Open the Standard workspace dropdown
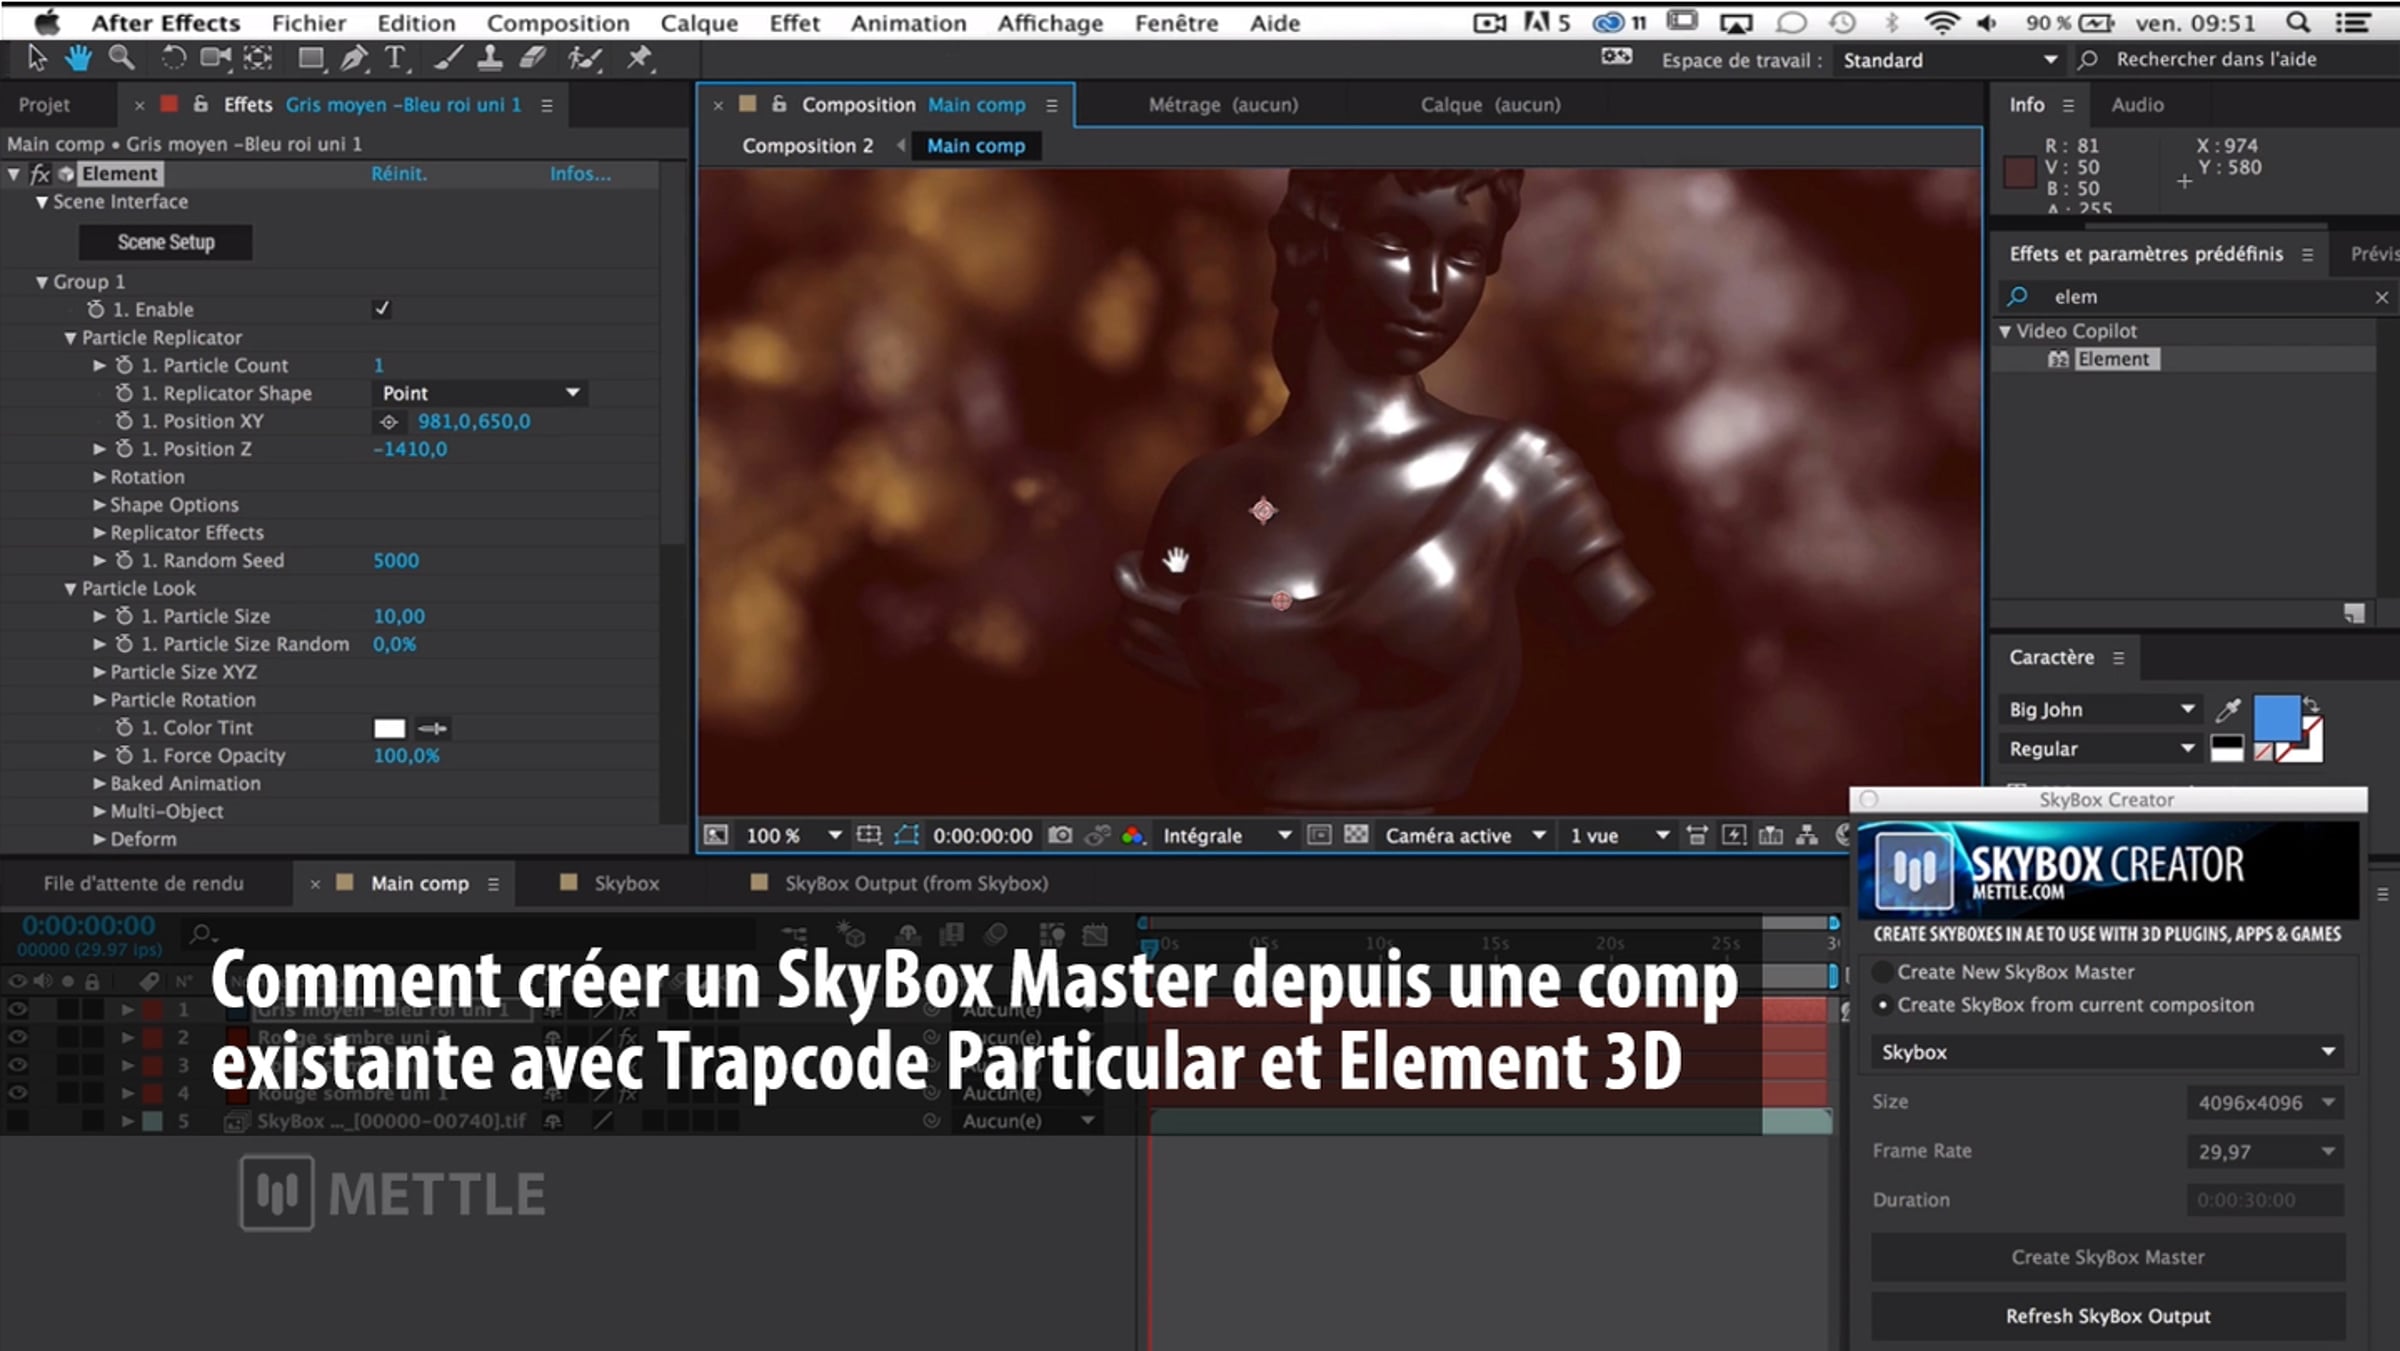Viewport: 2400px width, 1351px height. click(x=1949, y=60)
